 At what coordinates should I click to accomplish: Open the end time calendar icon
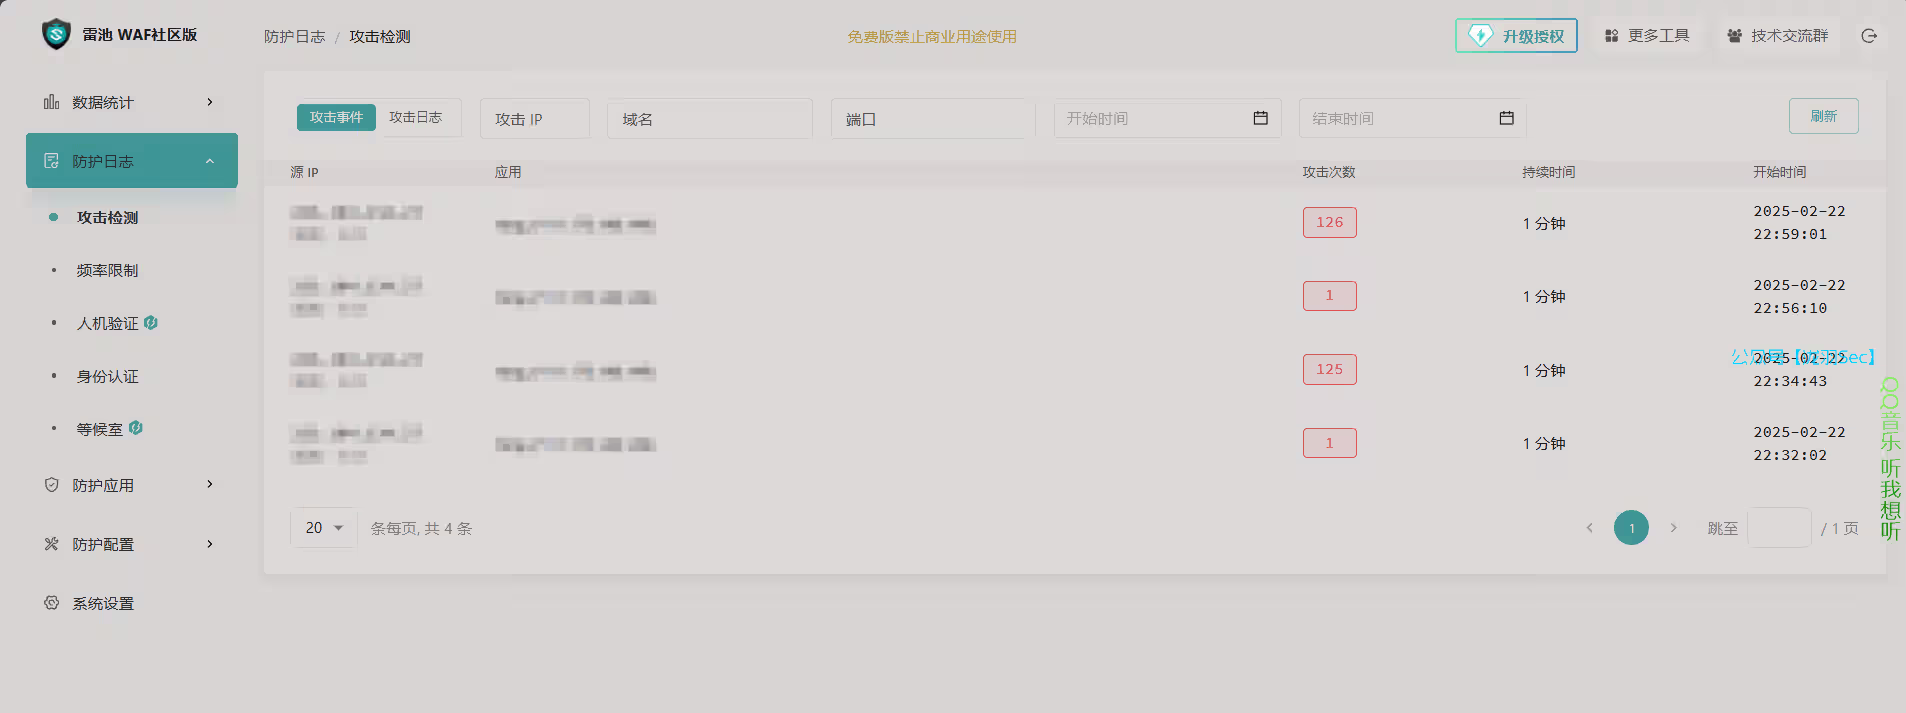(1506, 118)
